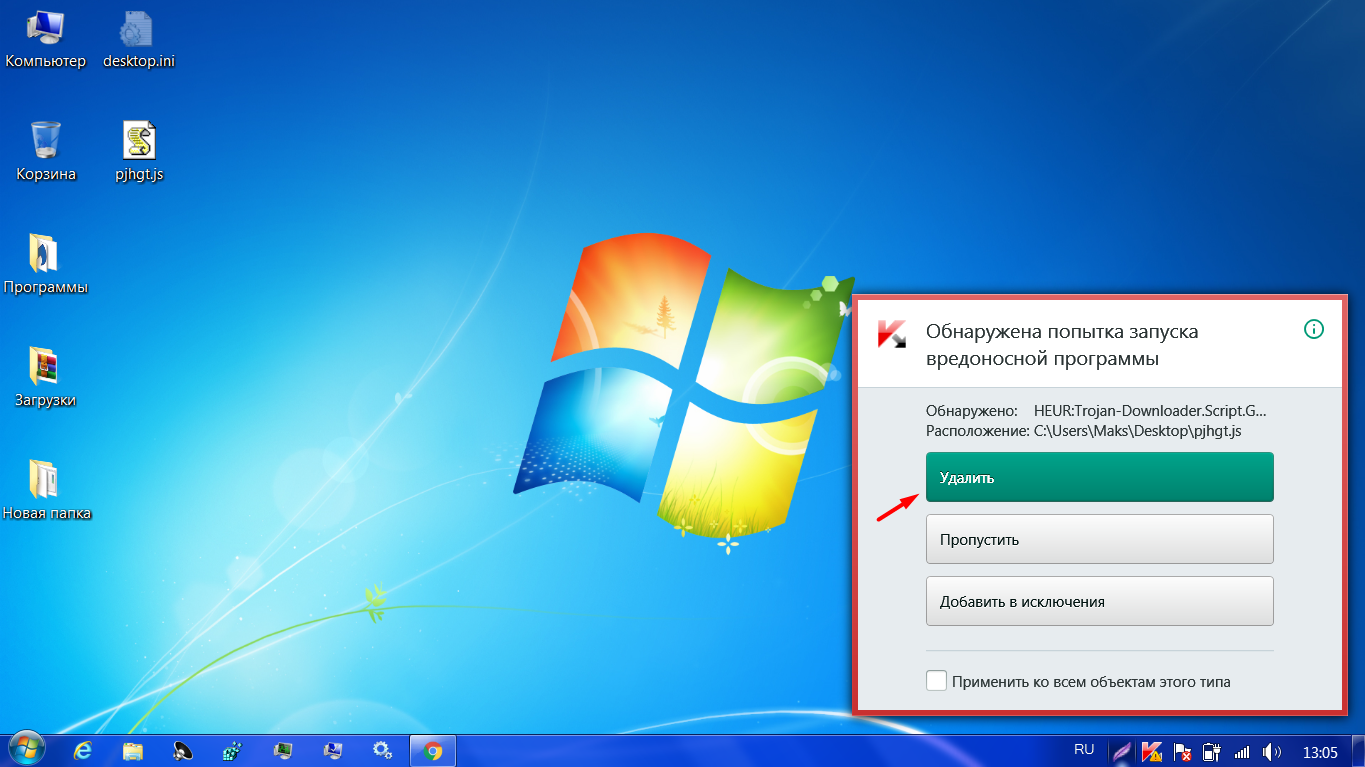Open the gears taskbar icon

click(x=382, y=750)
